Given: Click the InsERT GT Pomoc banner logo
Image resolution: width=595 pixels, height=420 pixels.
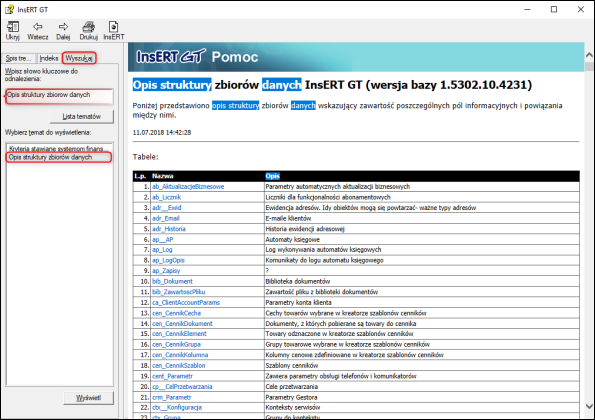Looking at the screenshot, I should [197, 57].
